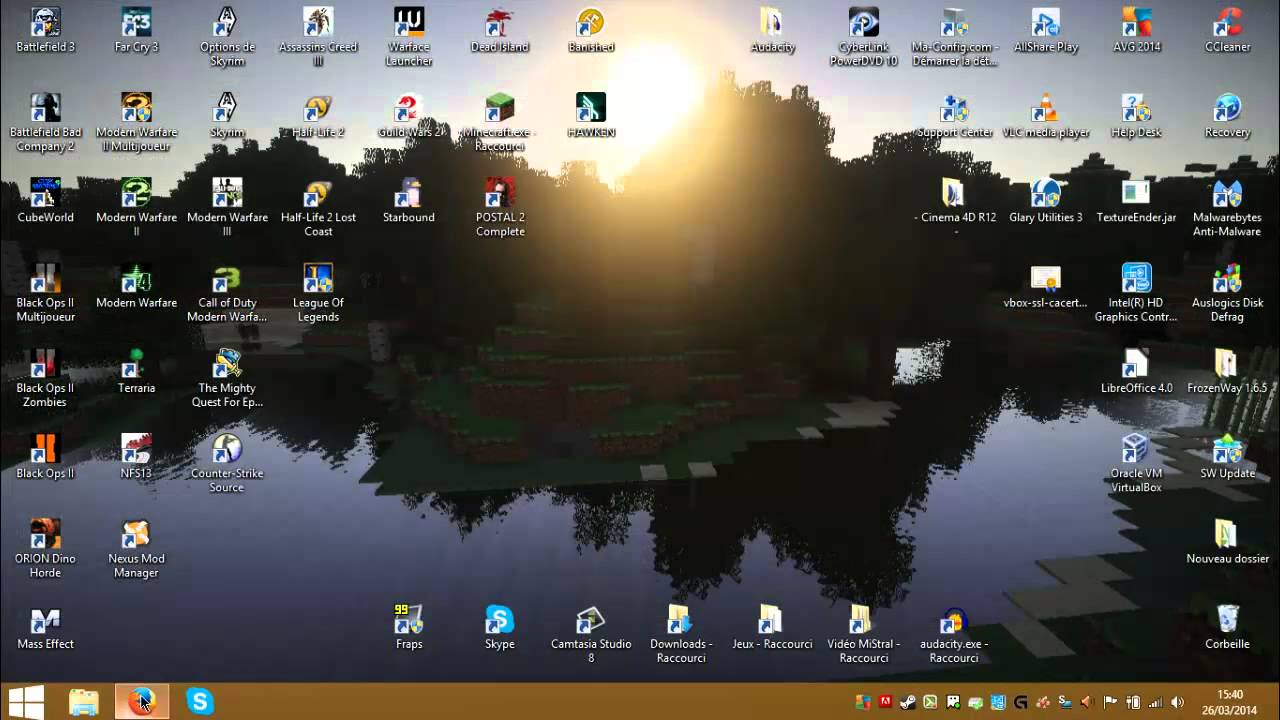
Task: Open the AVG 2014 shortcut
Action: 1137,22
